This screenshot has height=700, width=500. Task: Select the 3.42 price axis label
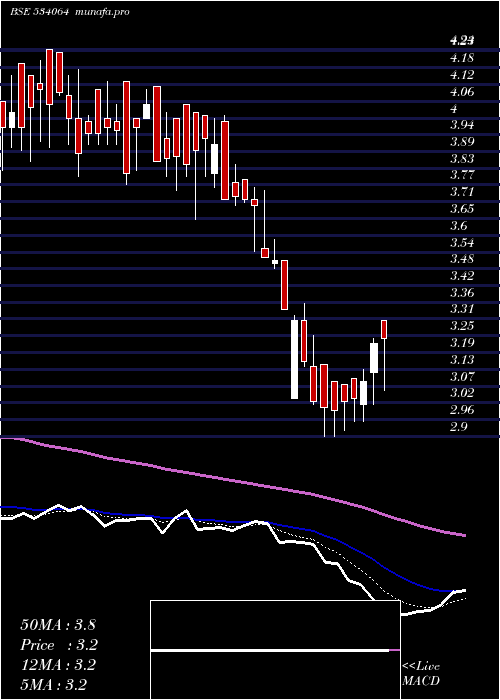(x=462, y=276)
